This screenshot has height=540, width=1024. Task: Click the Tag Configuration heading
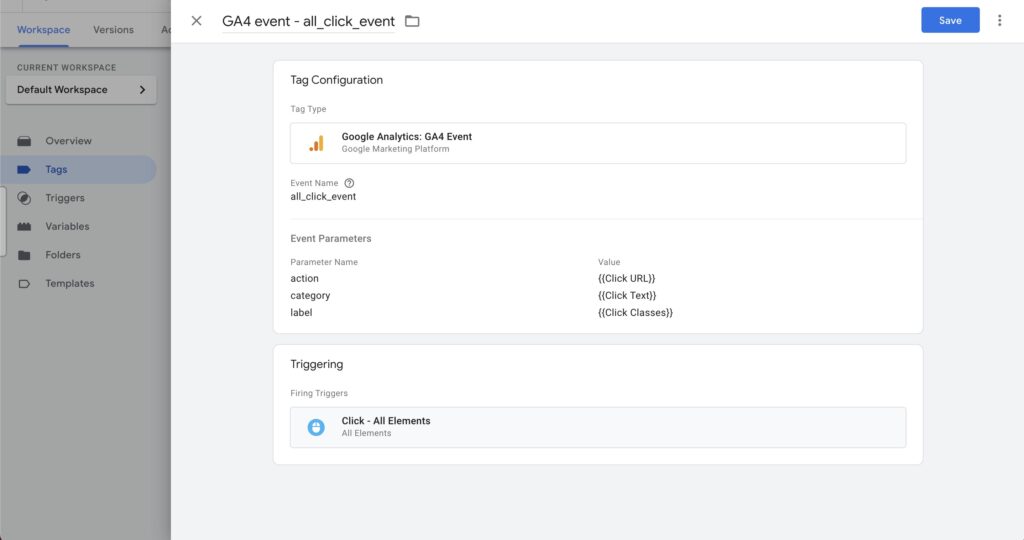click(x=336, y=80)
